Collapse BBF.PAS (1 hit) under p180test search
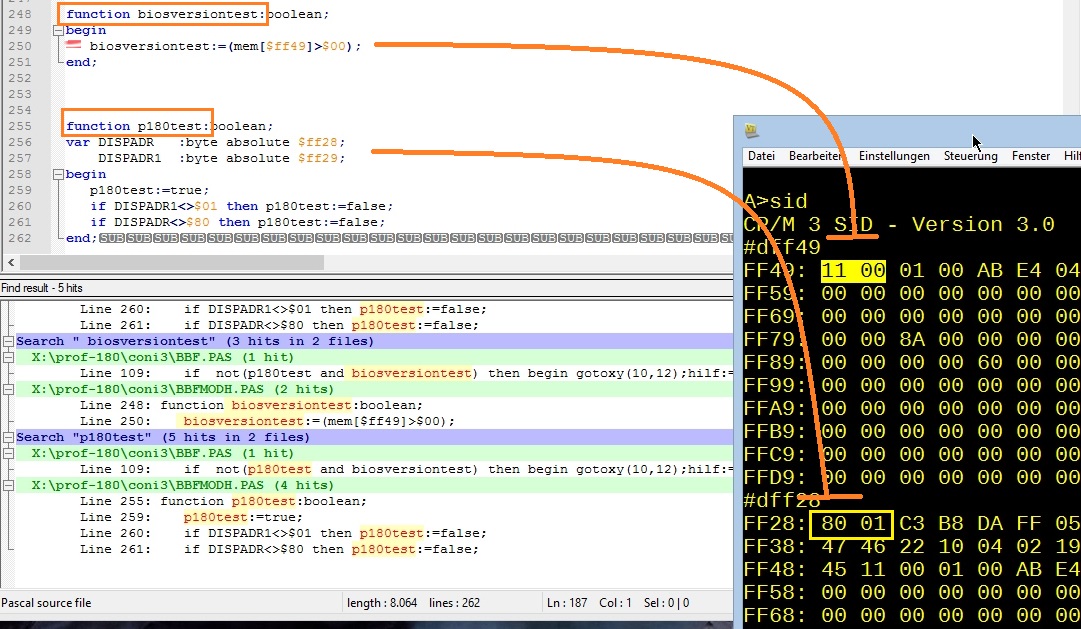This screenshot has height=629, width=1081. click(9, 453)
